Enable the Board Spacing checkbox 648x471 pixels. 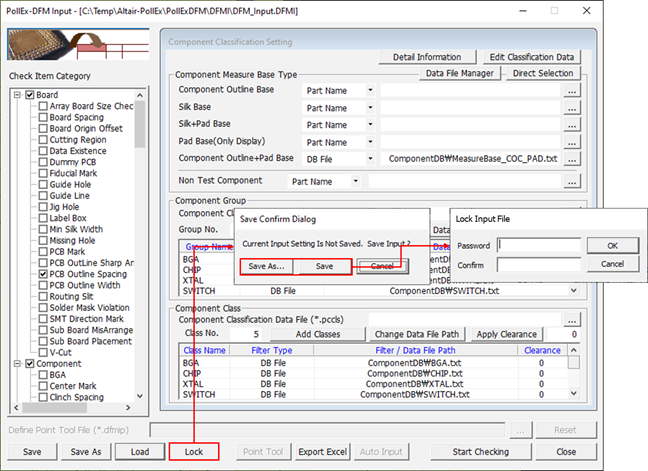[43, 117]
